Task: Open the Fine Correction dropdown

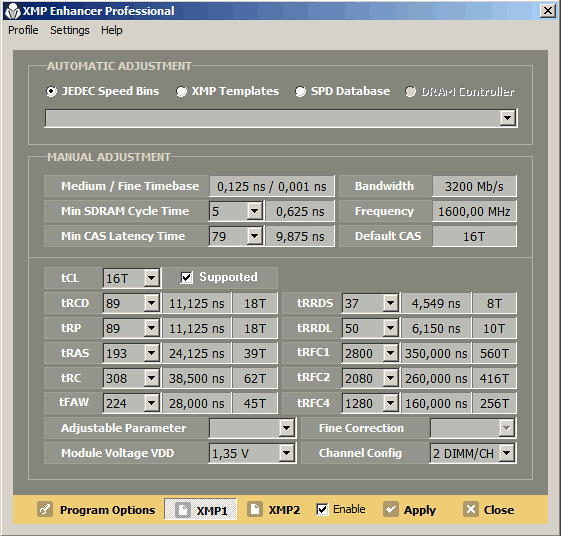Action: [507, 428]
